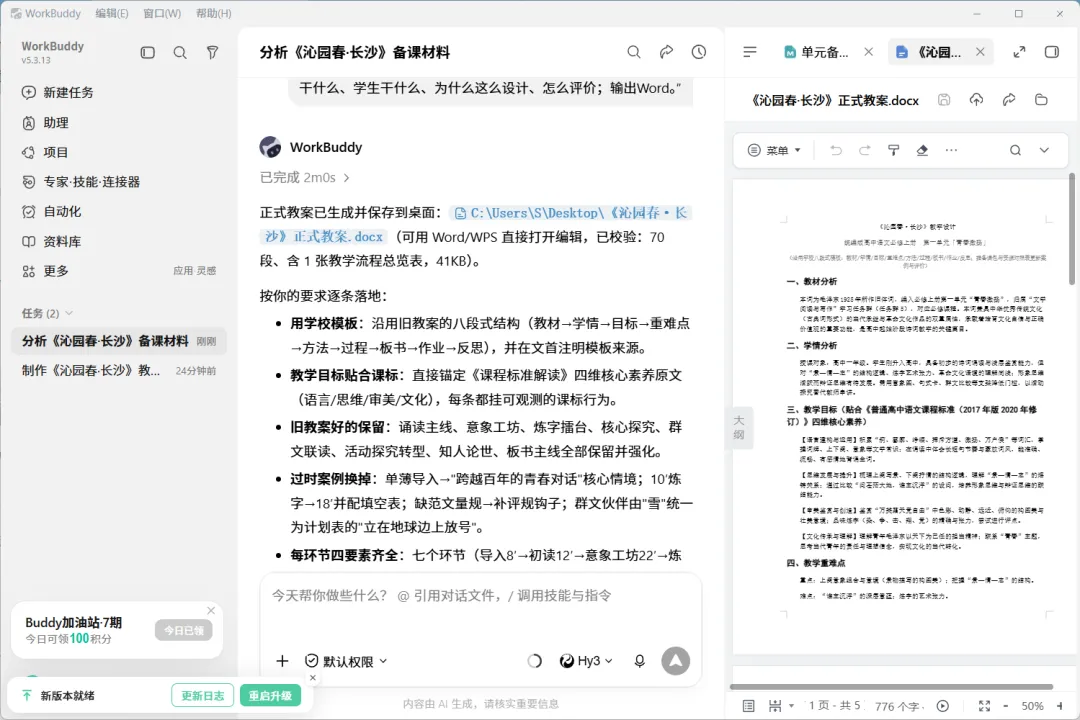
Task: Select task 分析《沁园春·长沙》备课材料
Action: (118, 341)
